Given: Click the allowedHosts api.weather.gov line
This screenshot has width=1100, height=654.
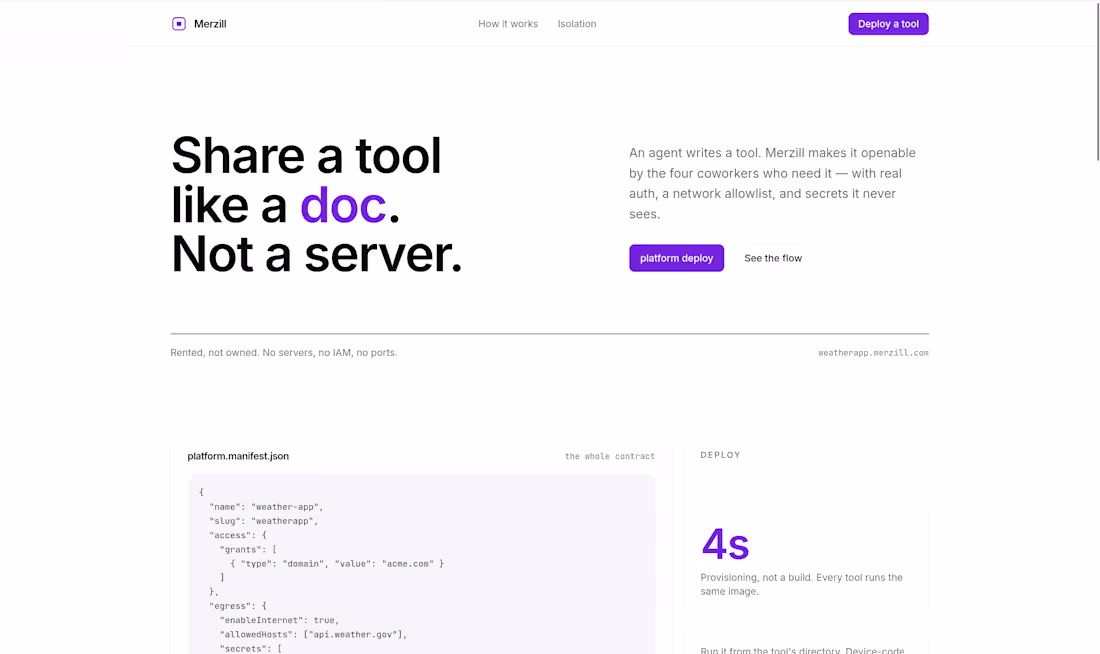Looking at the screenshot, I should pos(313,634).
